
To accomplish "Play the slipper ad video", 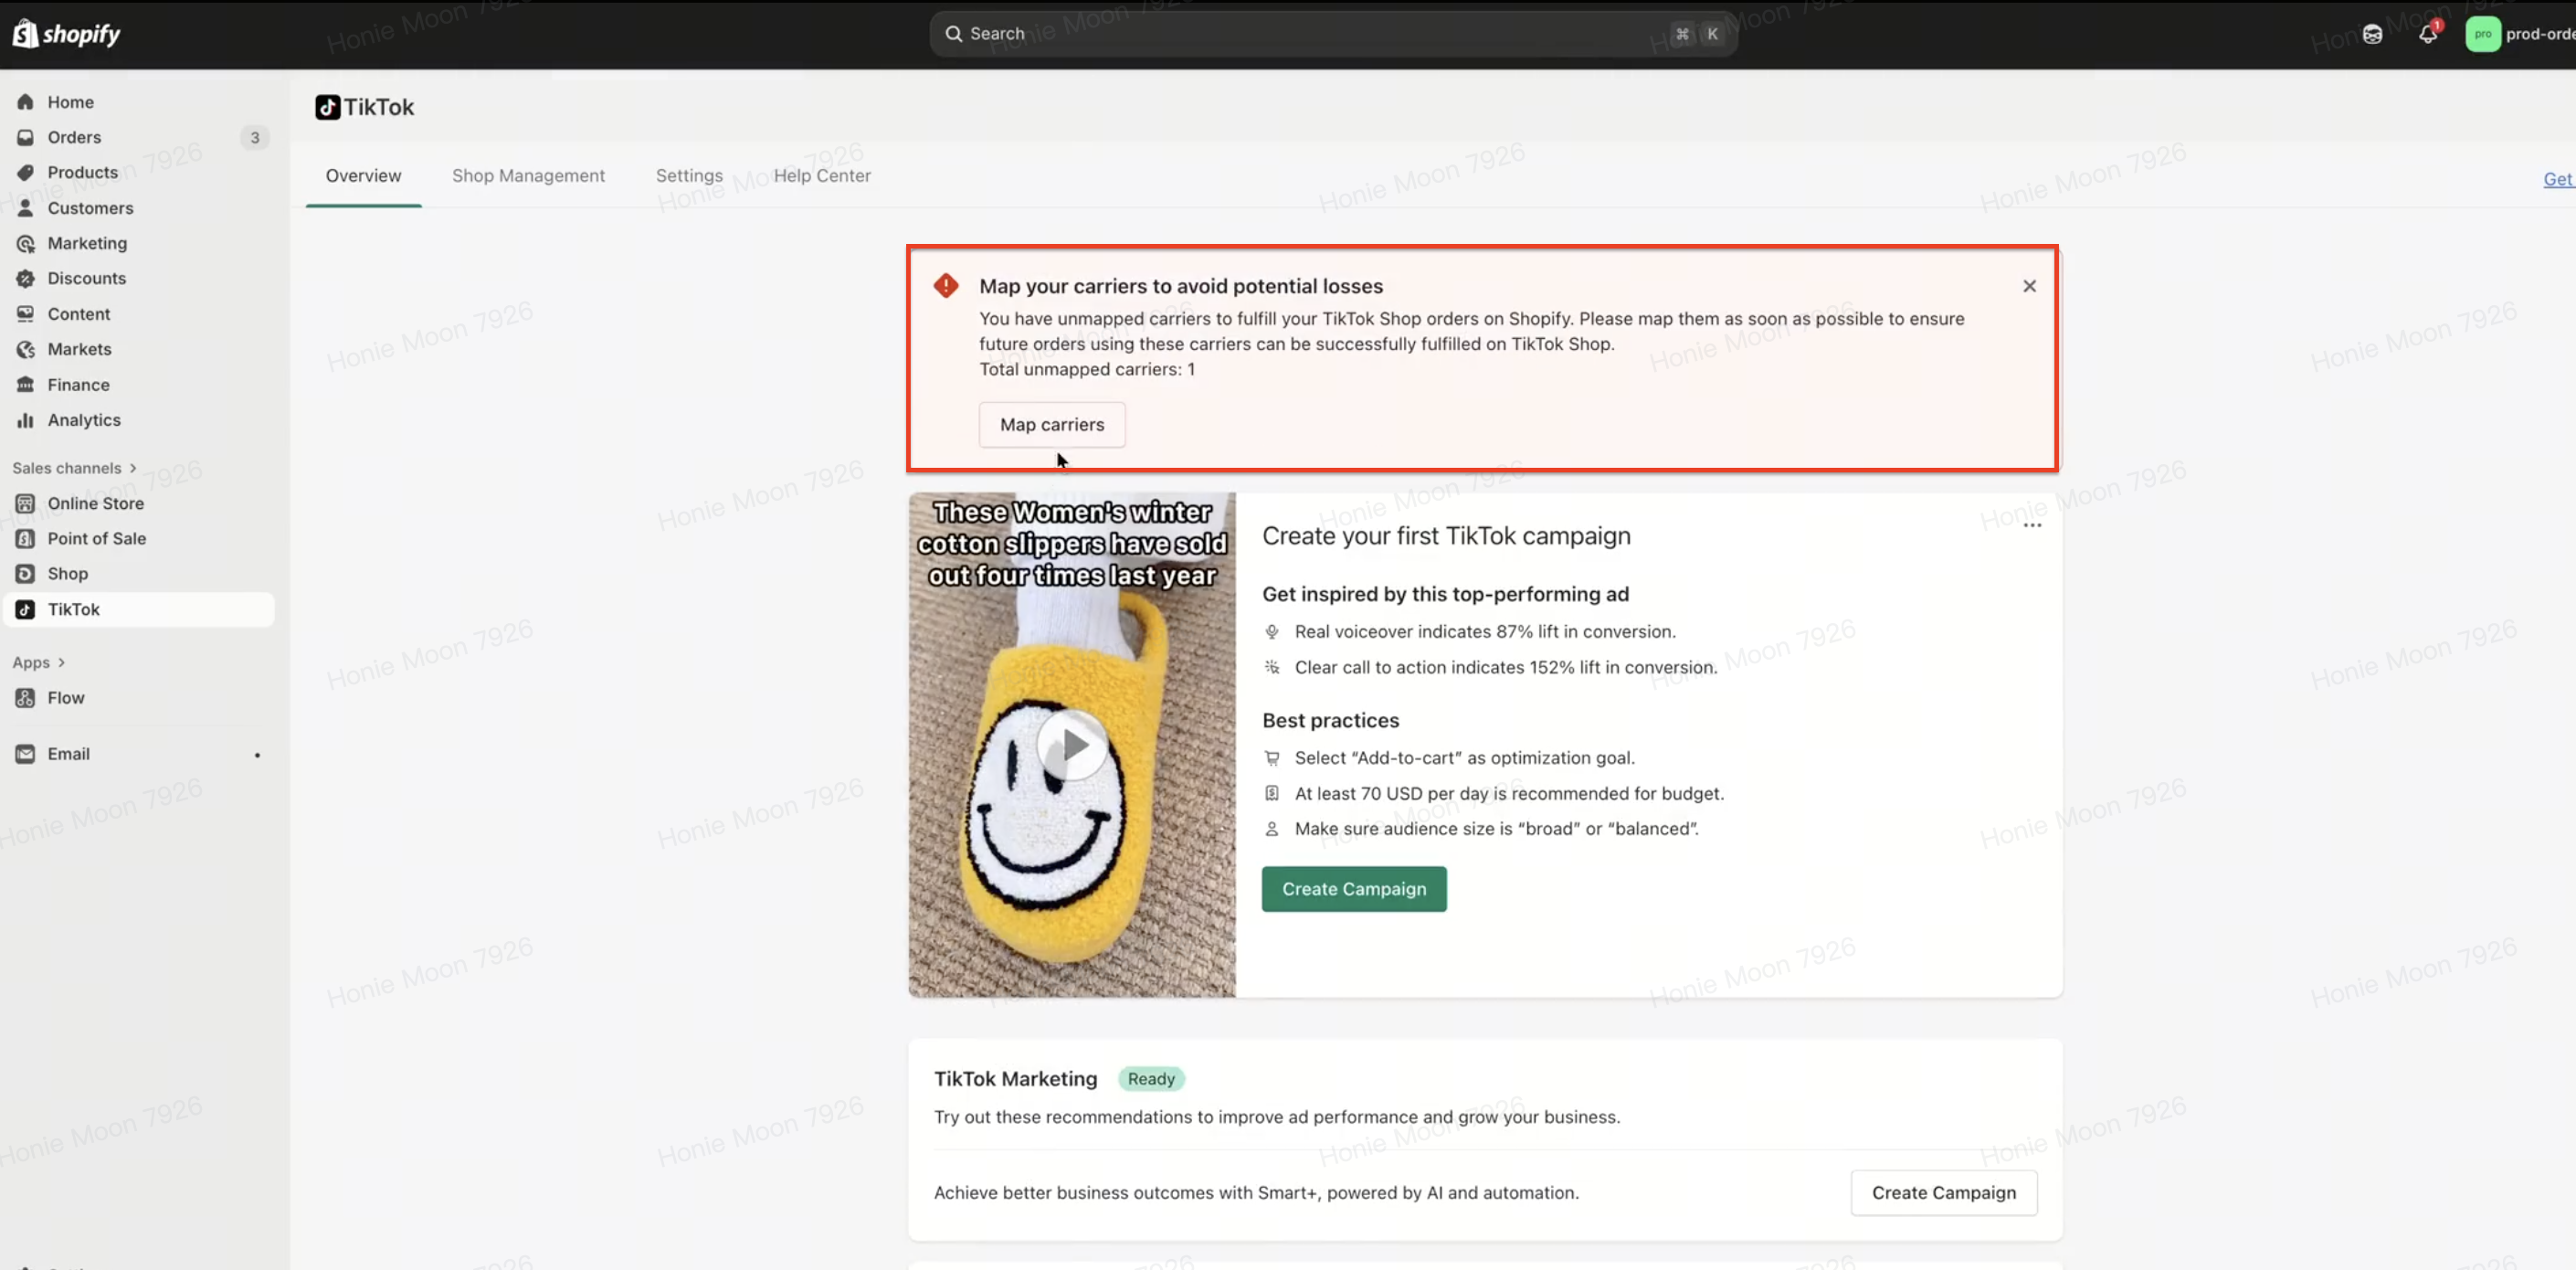I will pos(1072,745).
